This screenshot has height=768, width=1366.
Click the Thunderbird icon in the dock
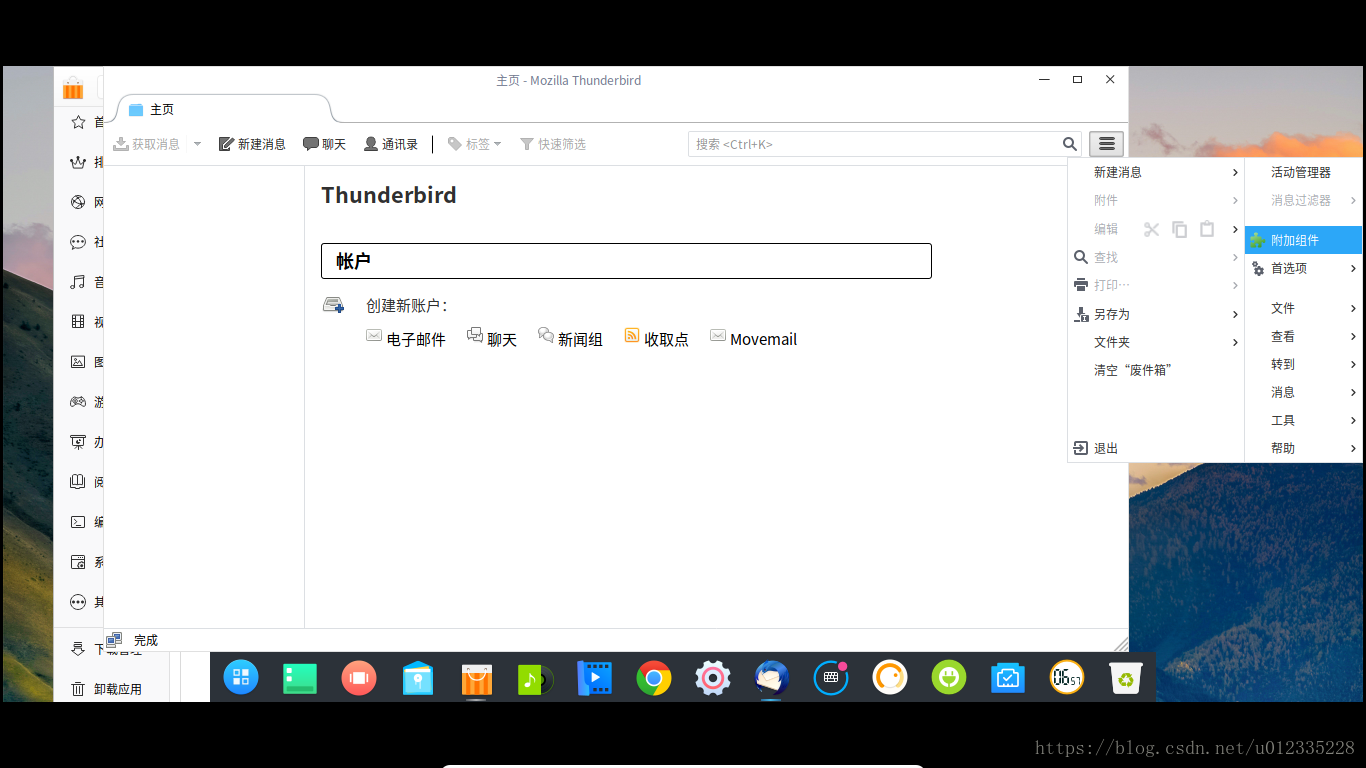(x=772, y=678)
